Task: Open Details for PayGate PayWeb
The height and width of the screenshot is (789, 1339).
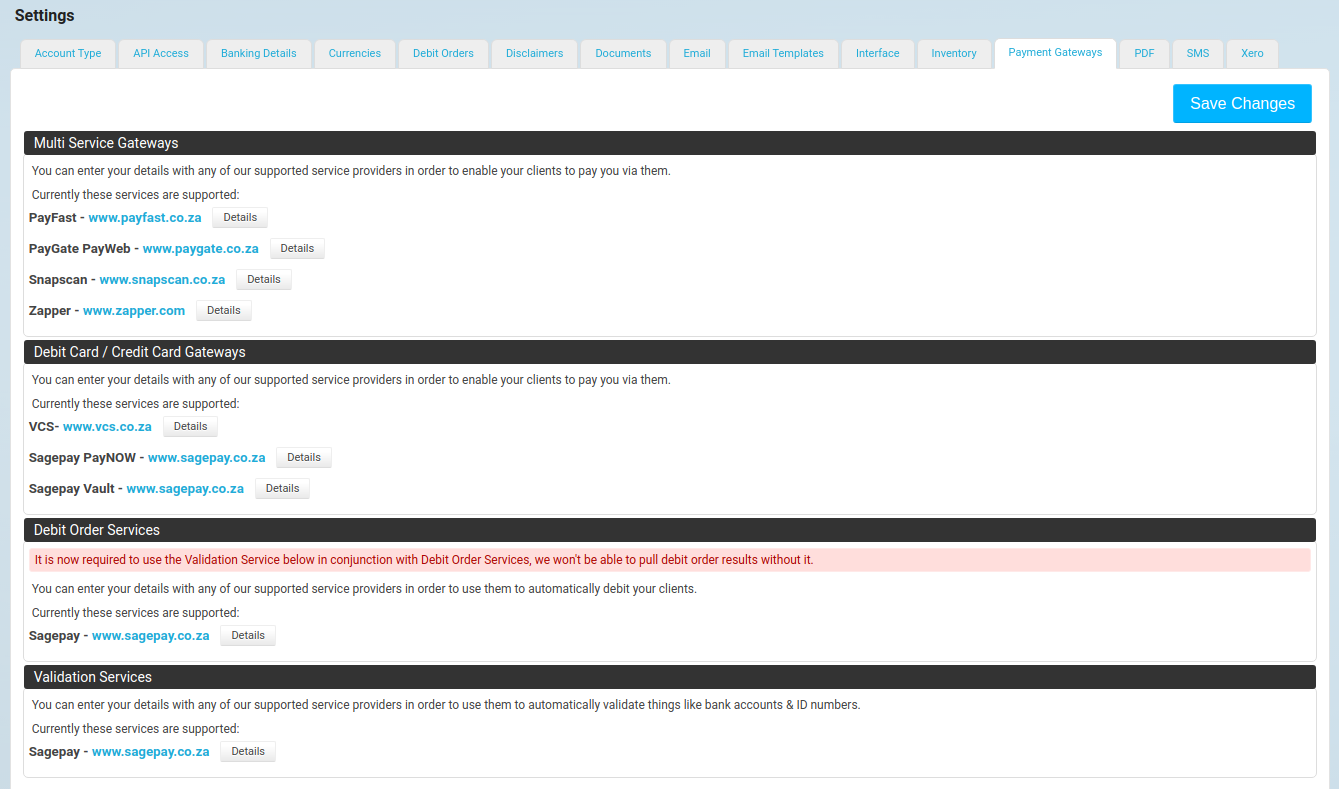Action: (x=297, y=248)
